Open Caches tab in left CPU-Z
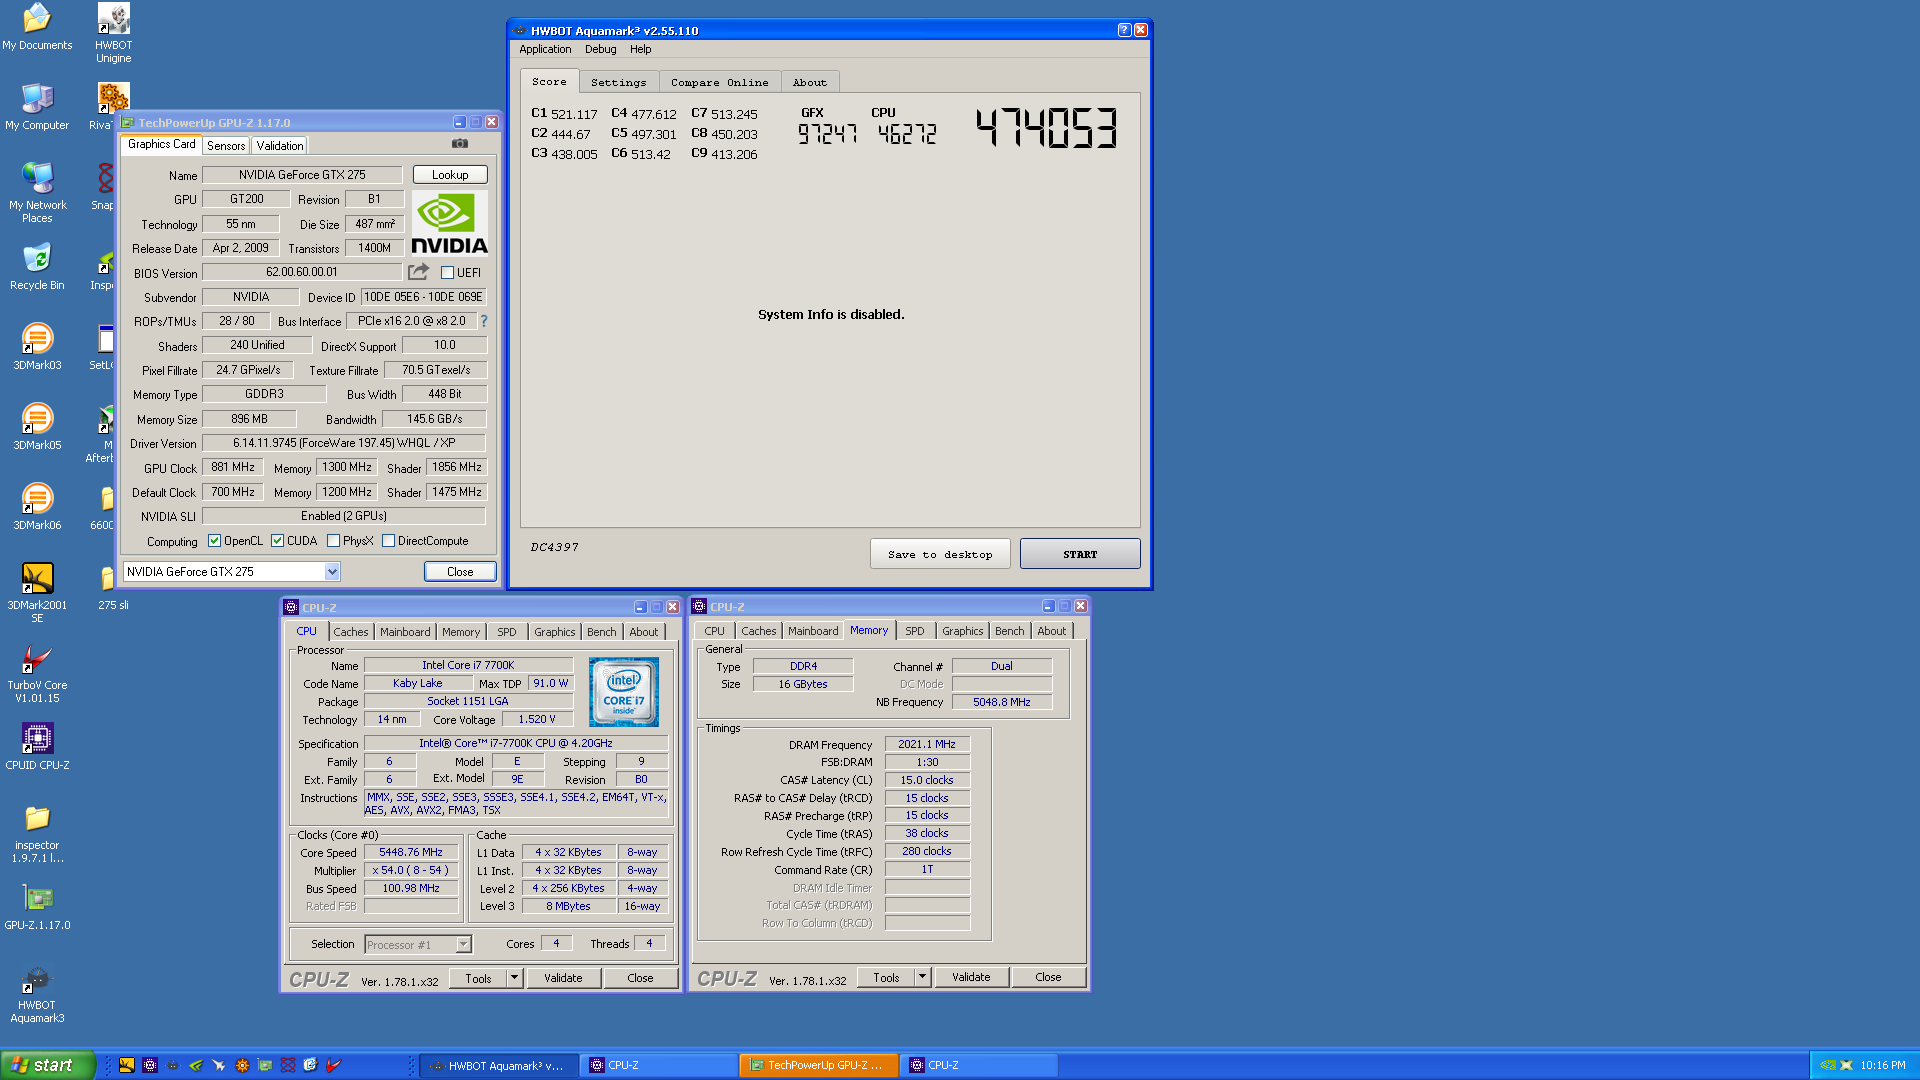 click(x=350, y=632)
